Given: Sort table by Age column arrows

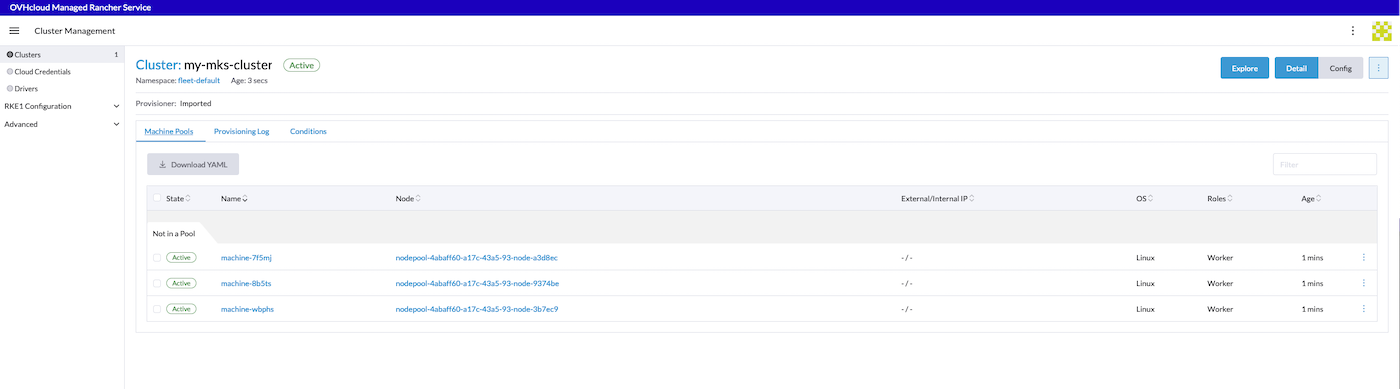Looking at the screenshot, I should (1319, 198).
